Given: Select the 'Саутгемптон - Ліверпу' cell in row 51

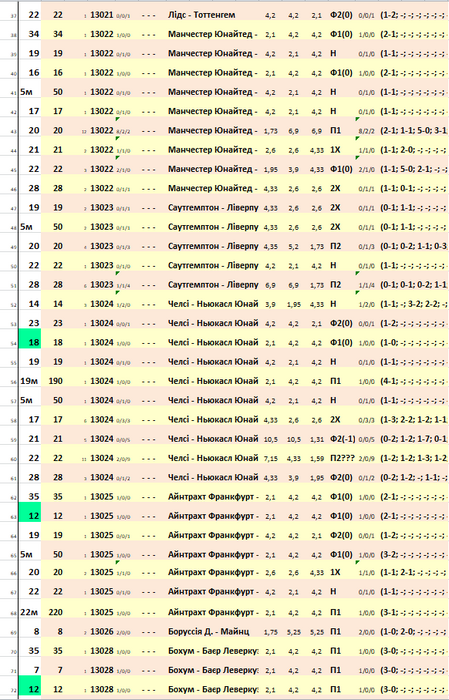Looking at the screenshot, I should pyautogui.click(x=213, y=284).
